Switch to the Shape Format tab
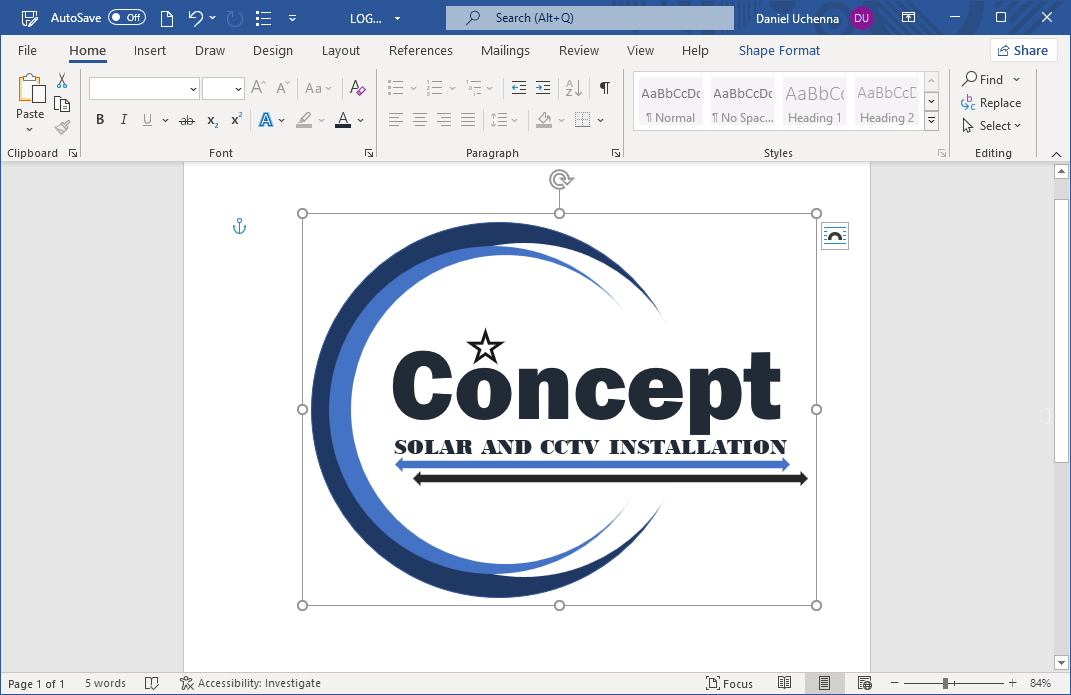The height and width of the screenshot is (695, 1071). pyautogui.click(x=779, y=50)
